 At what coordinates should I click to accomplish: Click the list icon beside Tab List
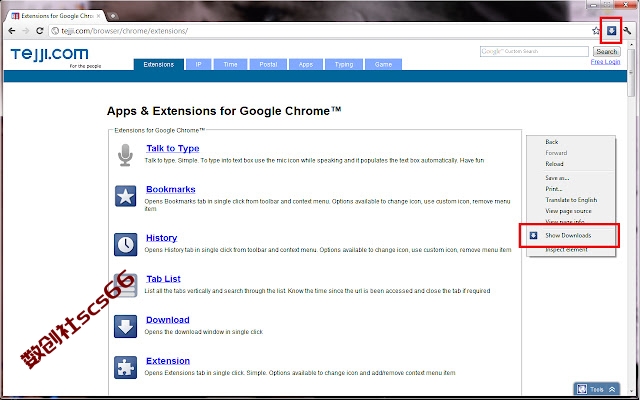[x=125, y=285]
